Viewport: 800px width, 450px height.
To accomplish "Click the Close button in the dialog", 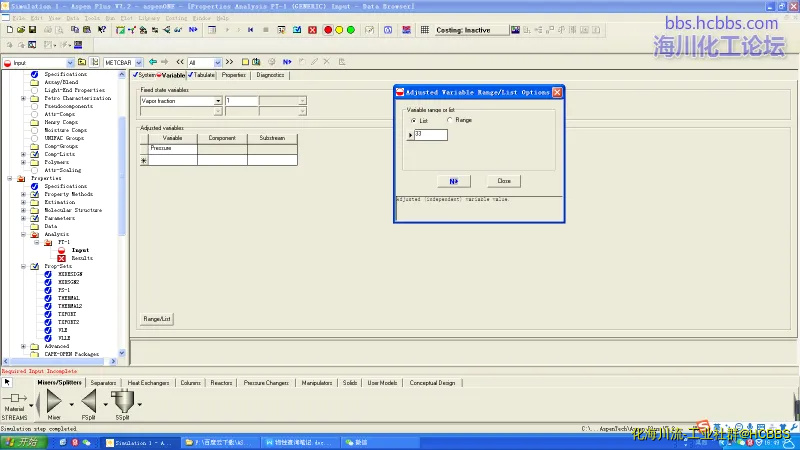I will click(504, 181).
